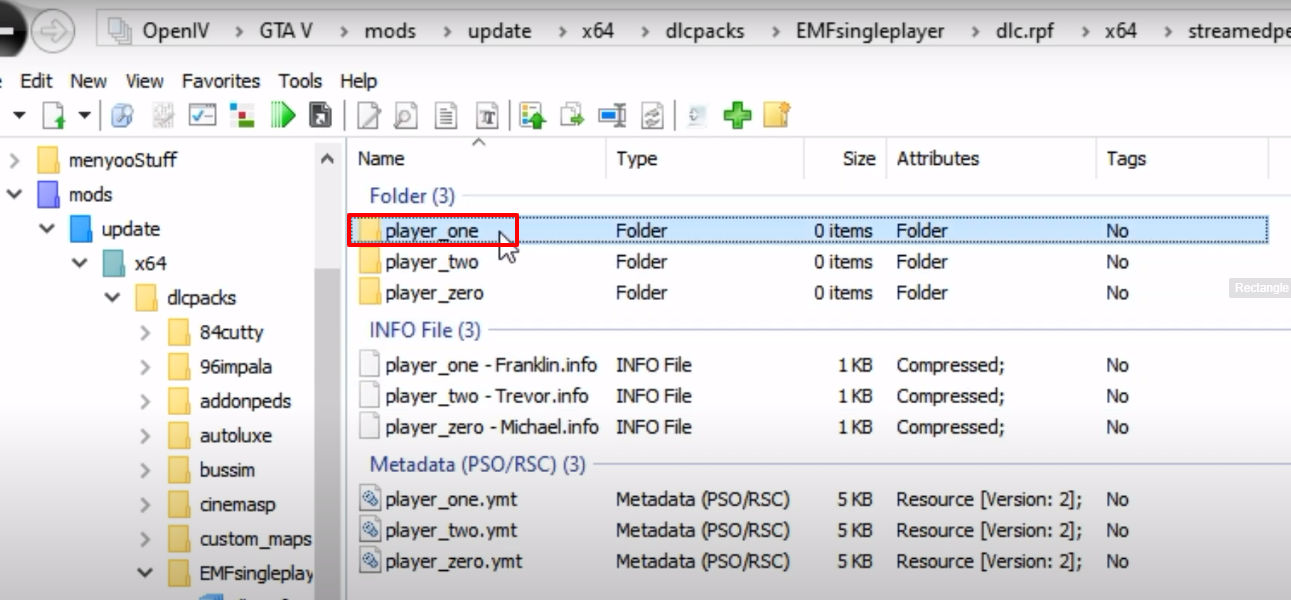Viewport: 1291px width, 600px height.
Task: Select cinemasp folder in tree
Action: 237,505
